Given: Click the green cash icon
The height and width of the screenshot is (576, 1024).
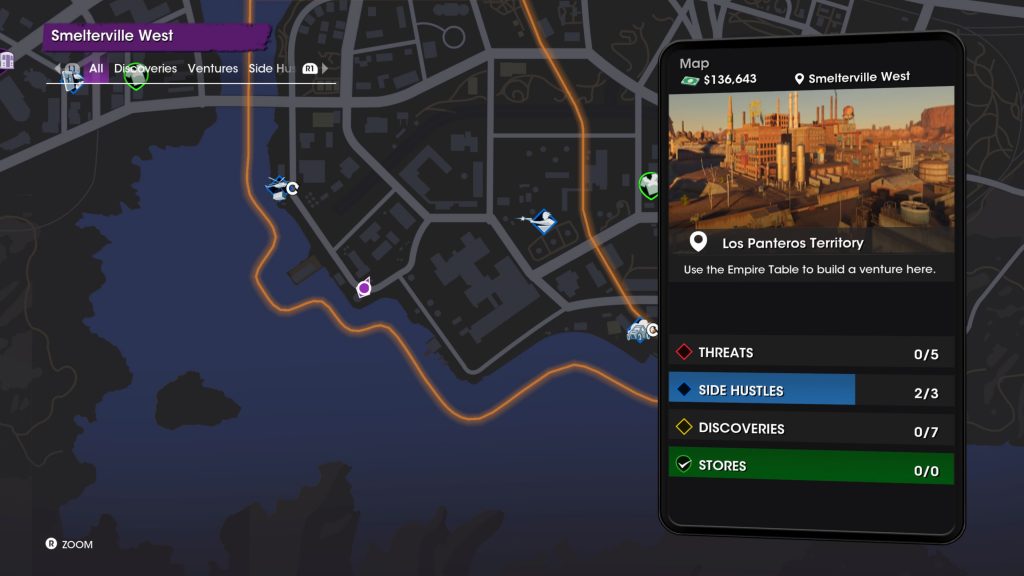Looking at the screenshot, I should pos(690,80).
